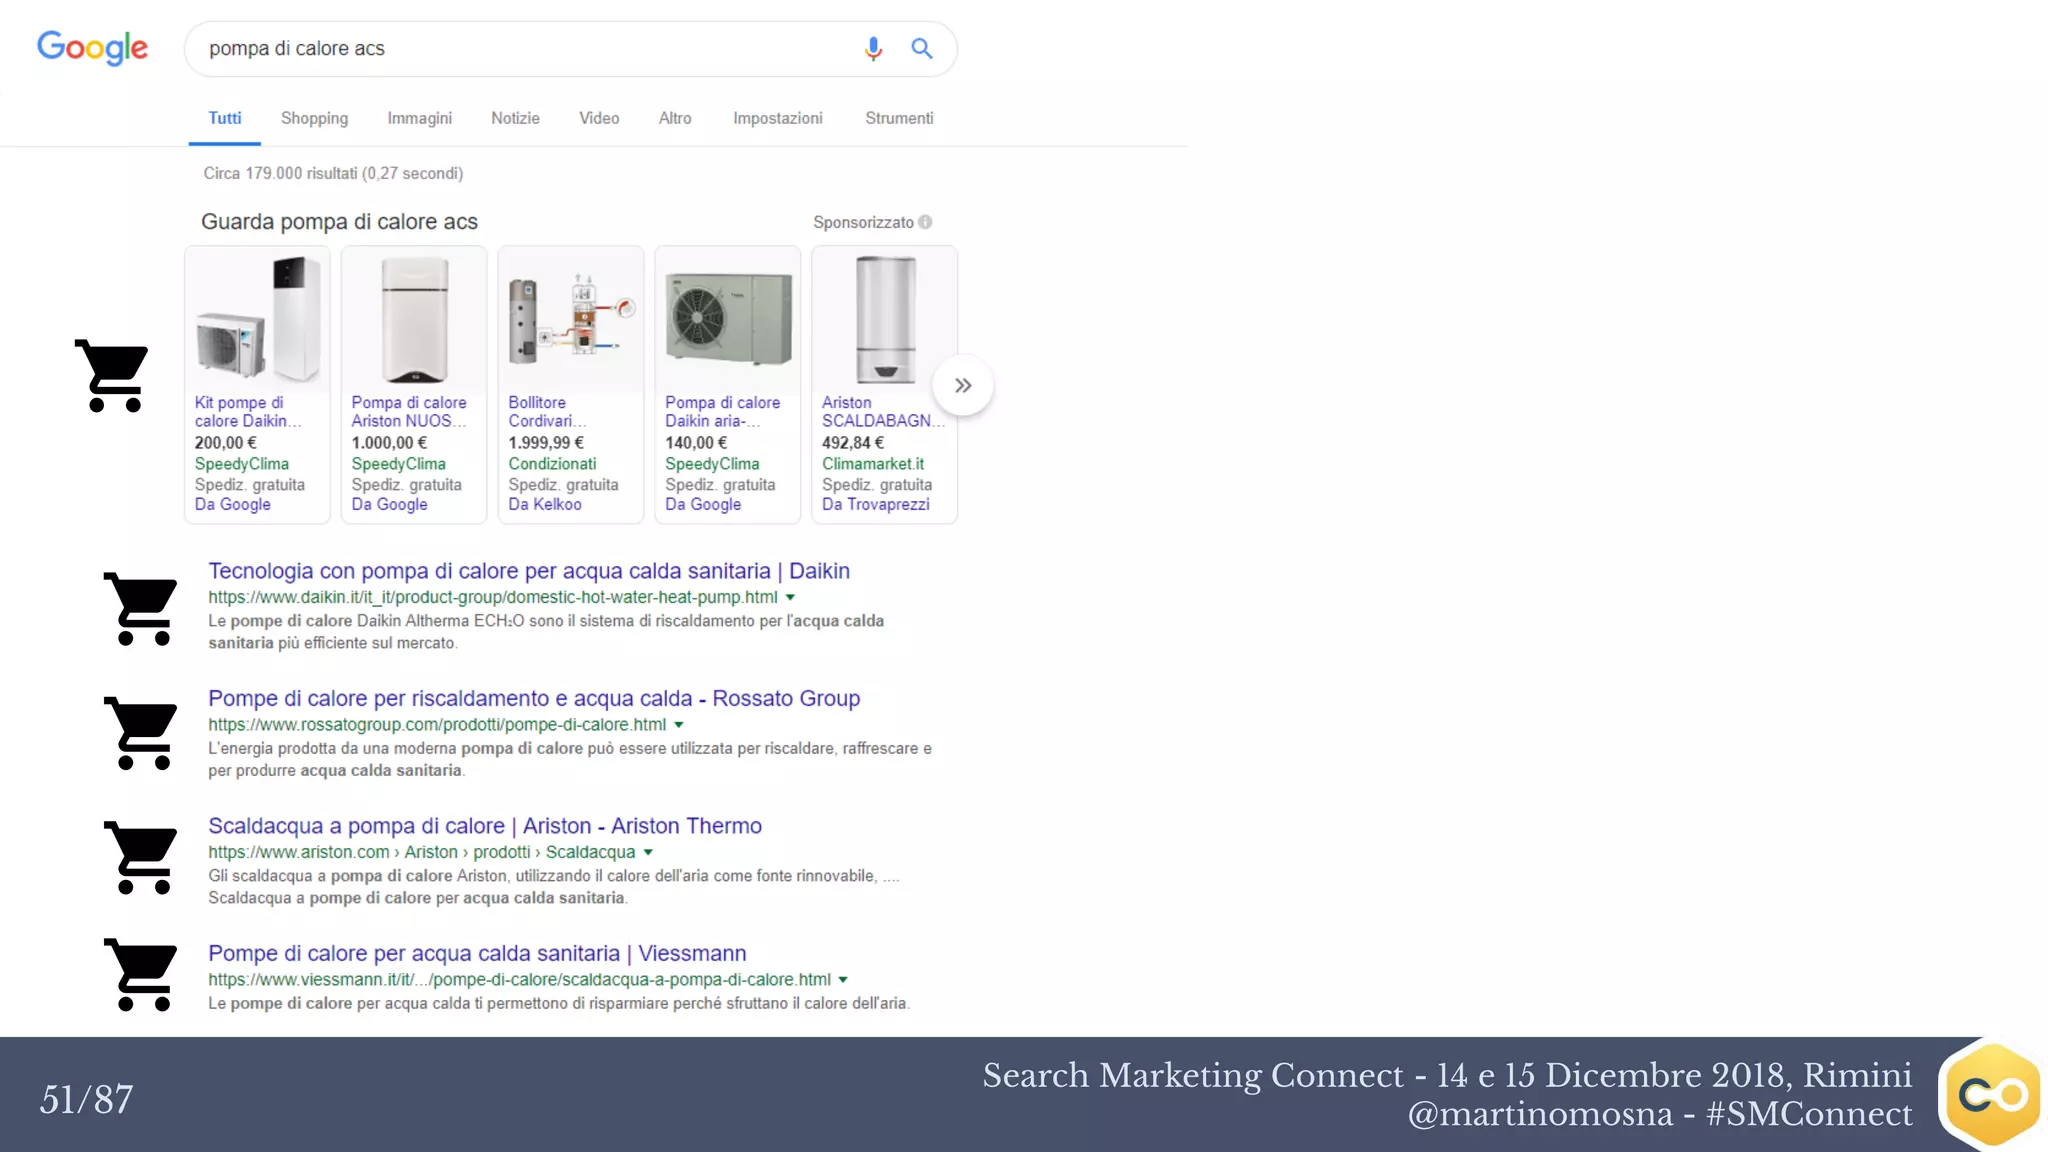This screenshot has height=1152, width=2048.
Task: Open the Bollitore Cordivari product image
Action: coord(571,319)
